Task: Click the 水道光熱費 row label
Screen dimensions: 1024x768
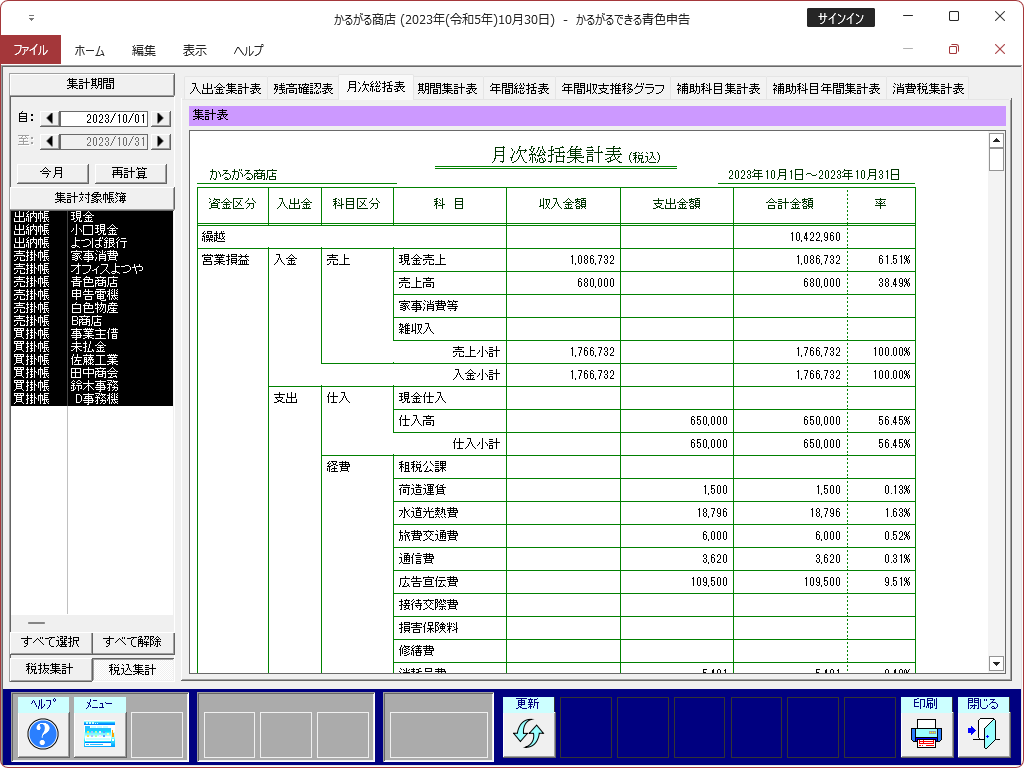Action: tap(428, 513)
